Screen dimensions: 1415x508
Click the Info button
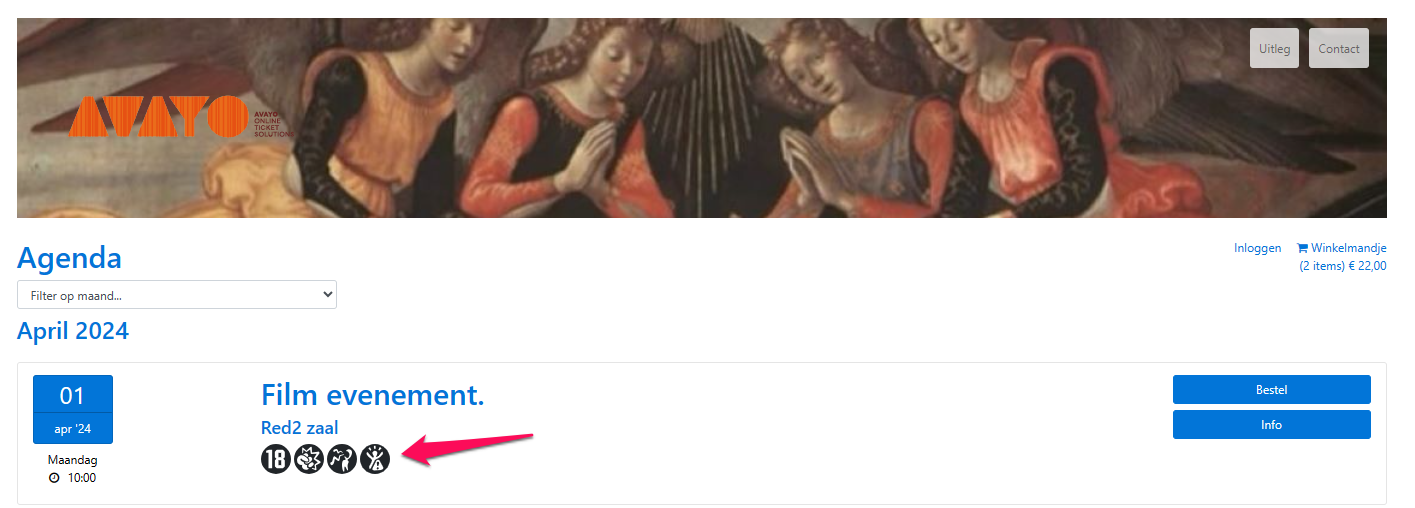(x=1271, y=425)
